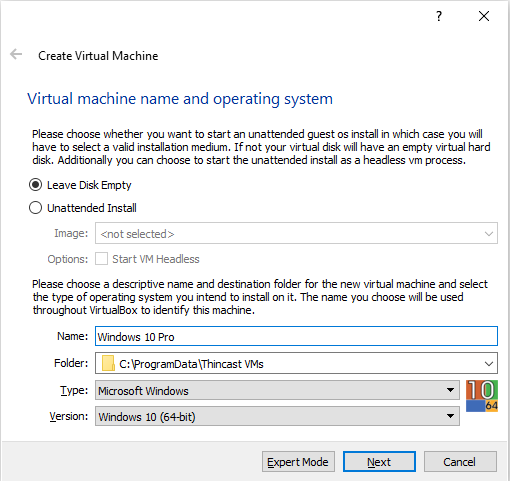Click the Options: label
The image size is (510, 481).
(68, 259)
